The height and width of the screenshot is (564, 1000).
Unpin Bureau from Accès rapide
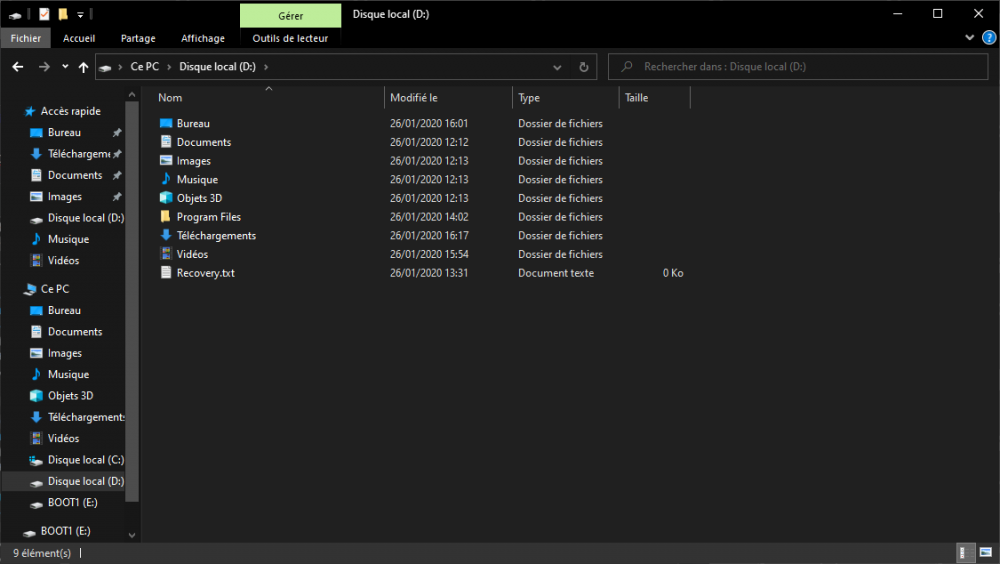117,133
